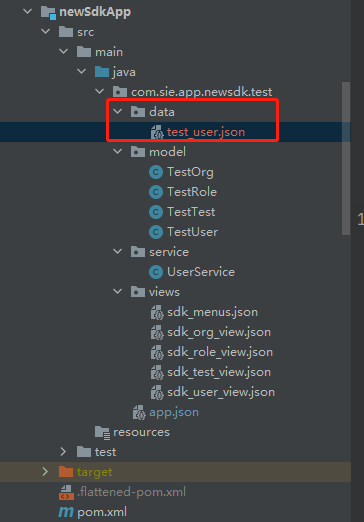The height and width of the screenshot is (522, 364).
Task: Expand the target folder
Action: [45, 472]
